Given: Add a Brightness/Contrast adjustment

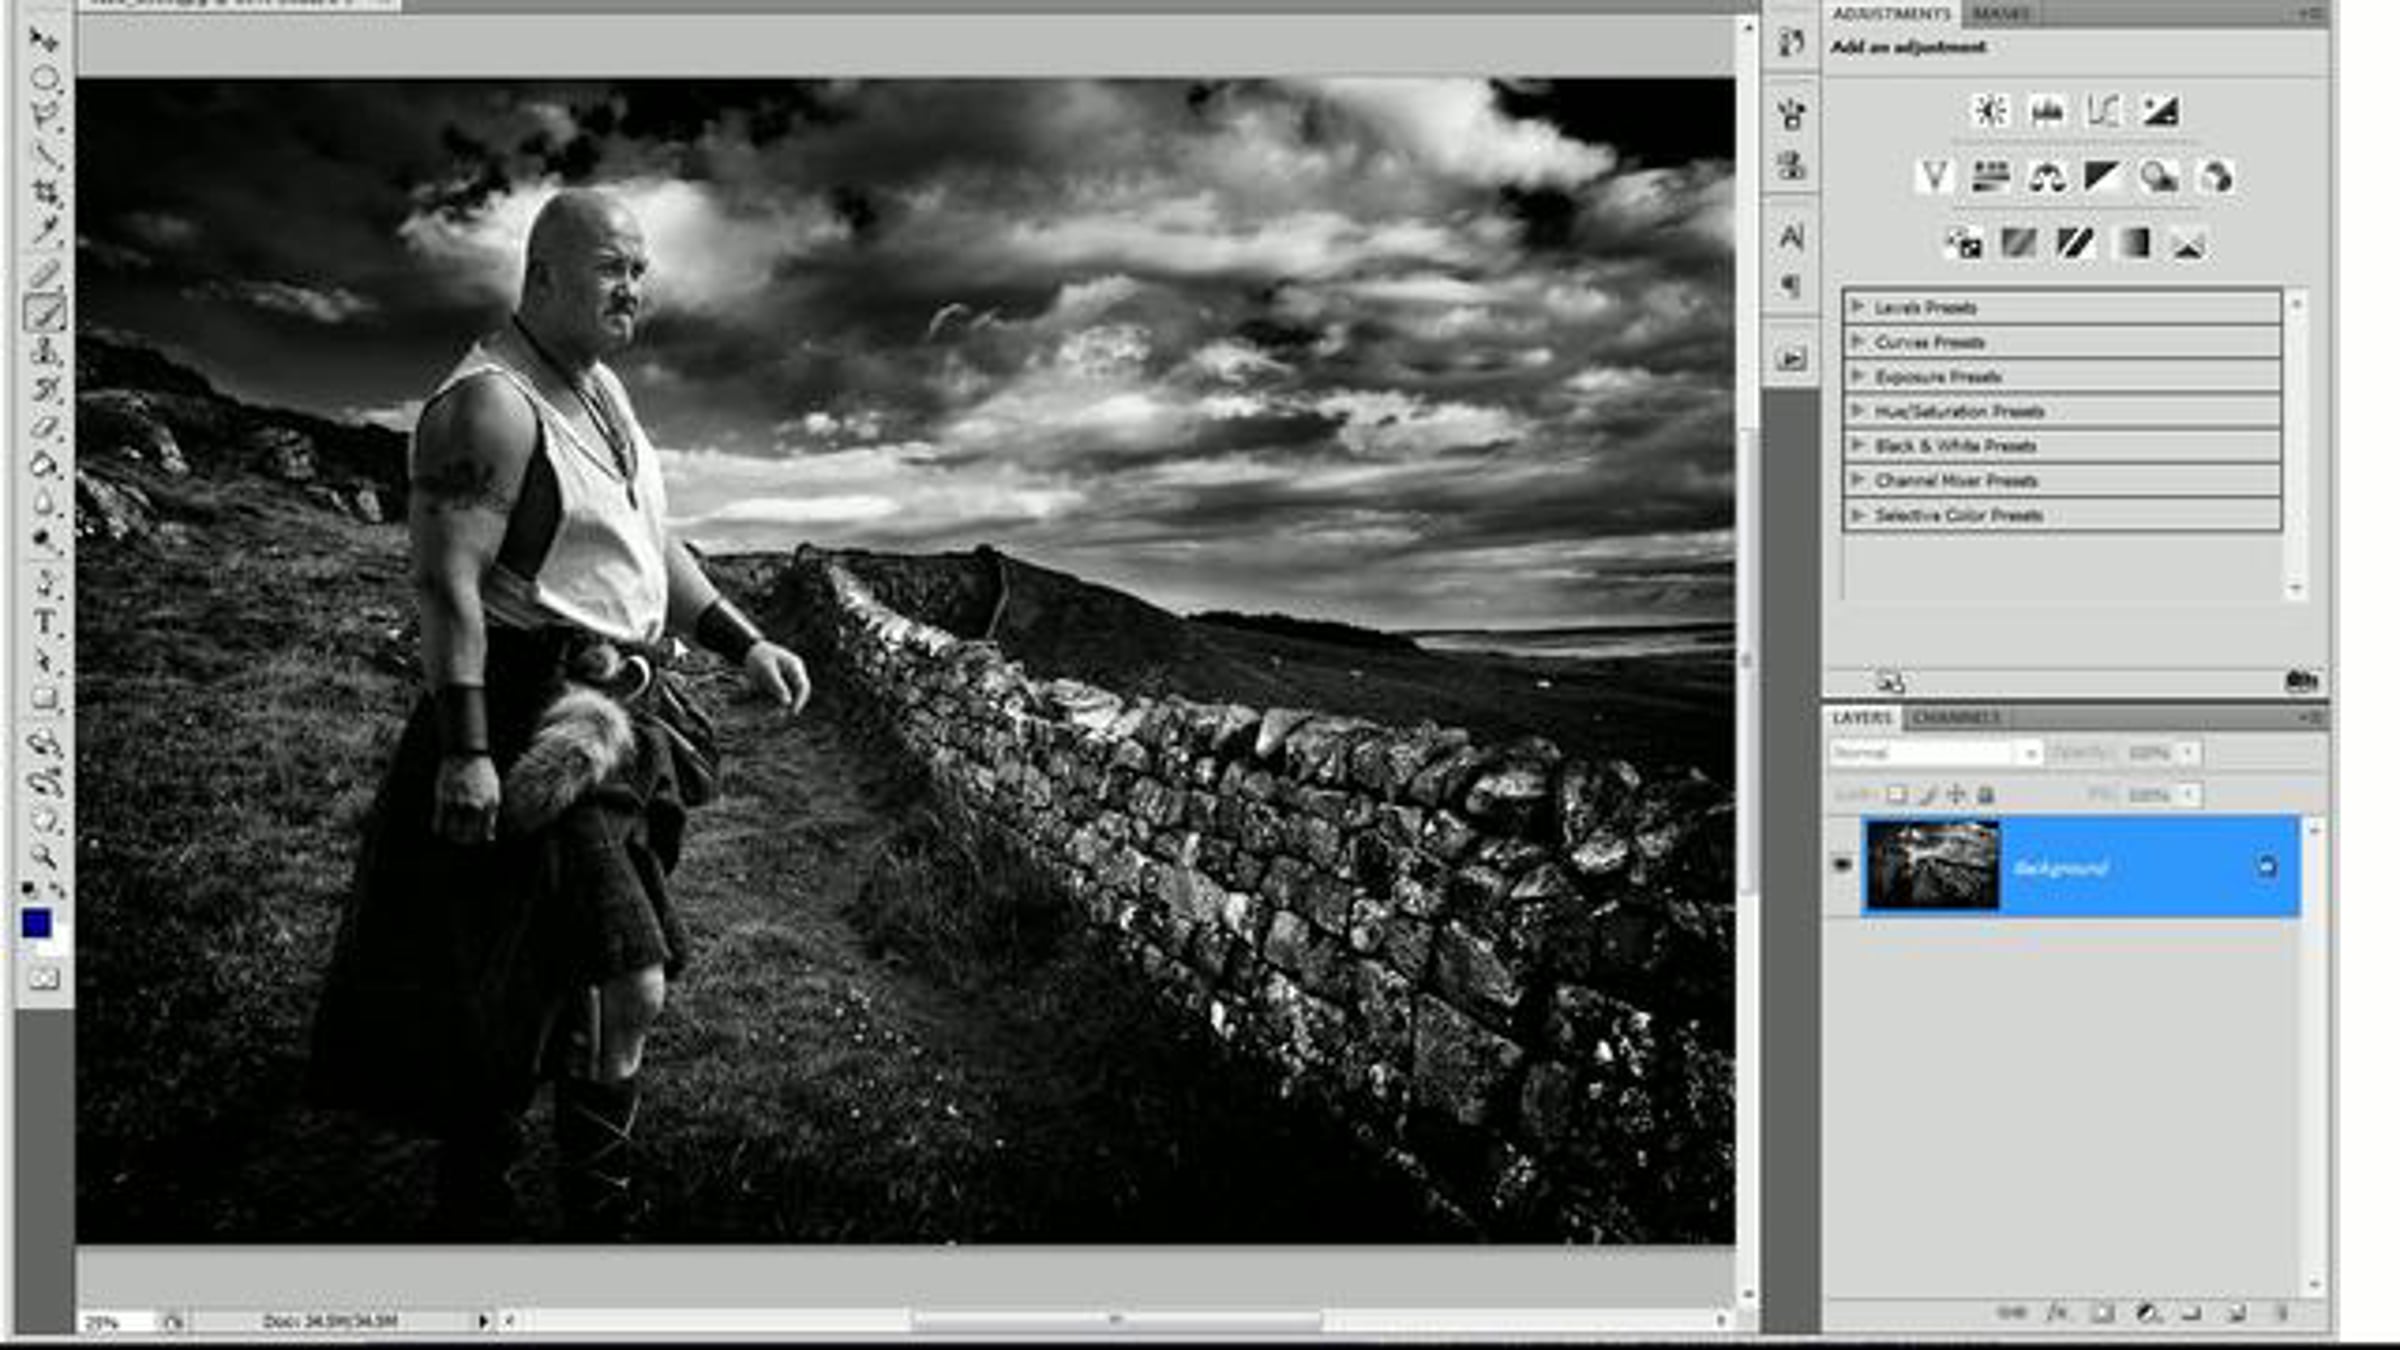Looking at the screenshot, I should [1989, 110].
